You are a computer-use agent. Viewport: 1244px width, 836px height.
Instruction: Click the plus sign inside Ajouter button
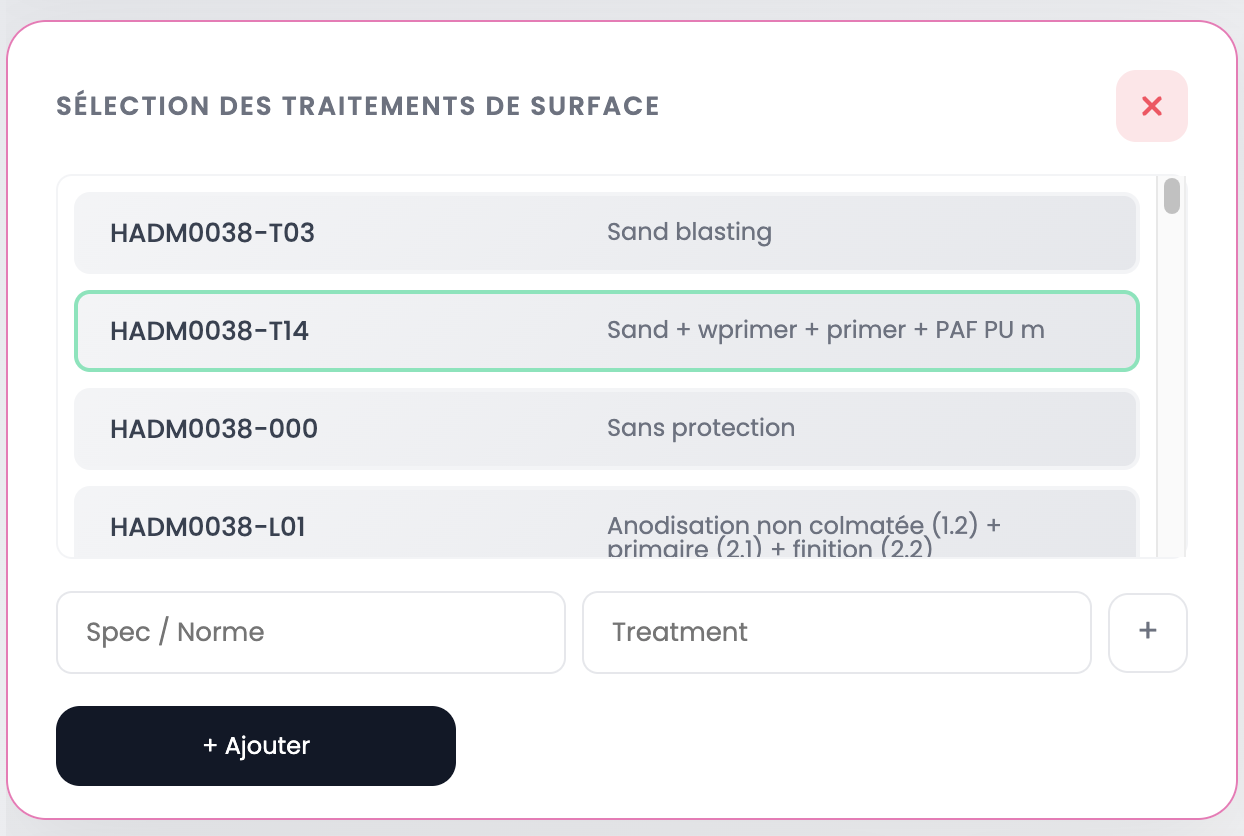[209, 745]
